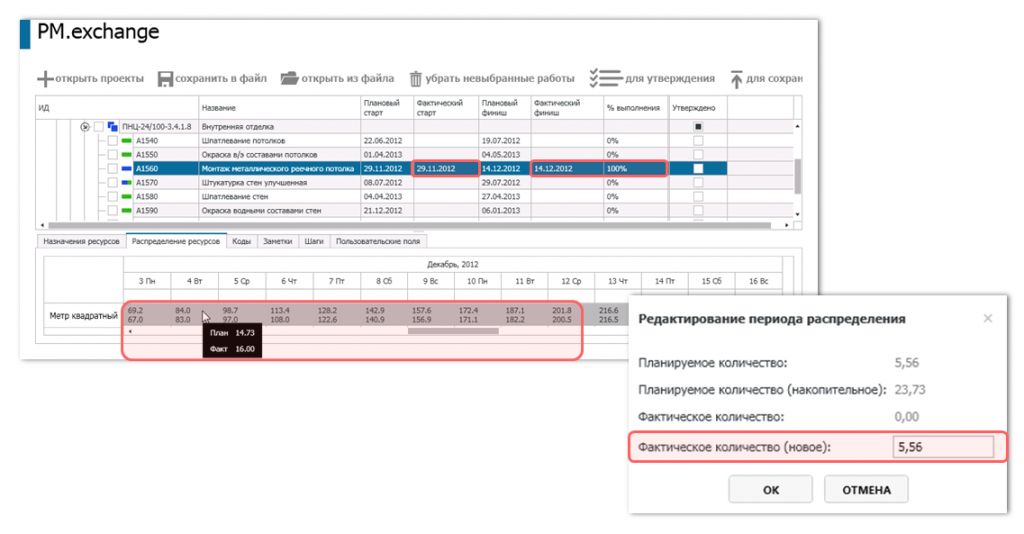The image size is (1024, 534).
Task: Click убрать невыбранные работы toolbar label
Action: pyautogui.click(x=500, y=78)
